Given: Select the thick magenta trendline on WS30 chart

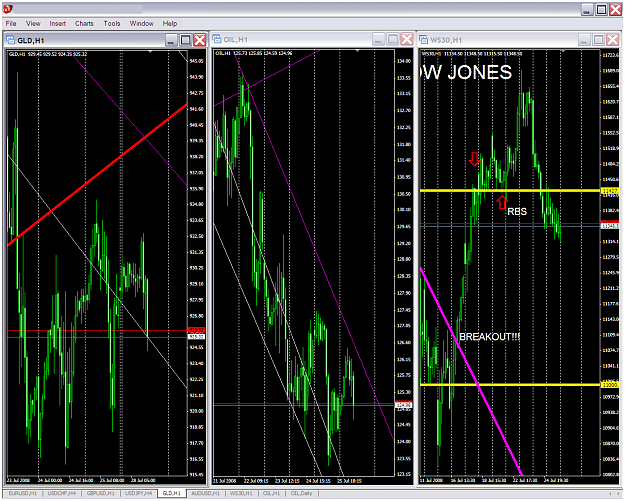Looking at the screenshot, I should [471, 371].
